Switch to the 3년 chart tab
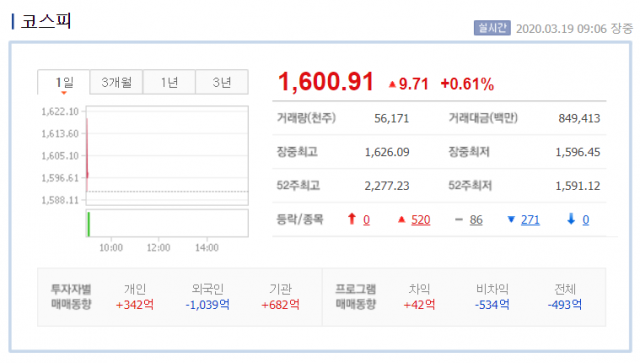The width and height of the screenshot is (640, 363). click(x=222, y=82)
